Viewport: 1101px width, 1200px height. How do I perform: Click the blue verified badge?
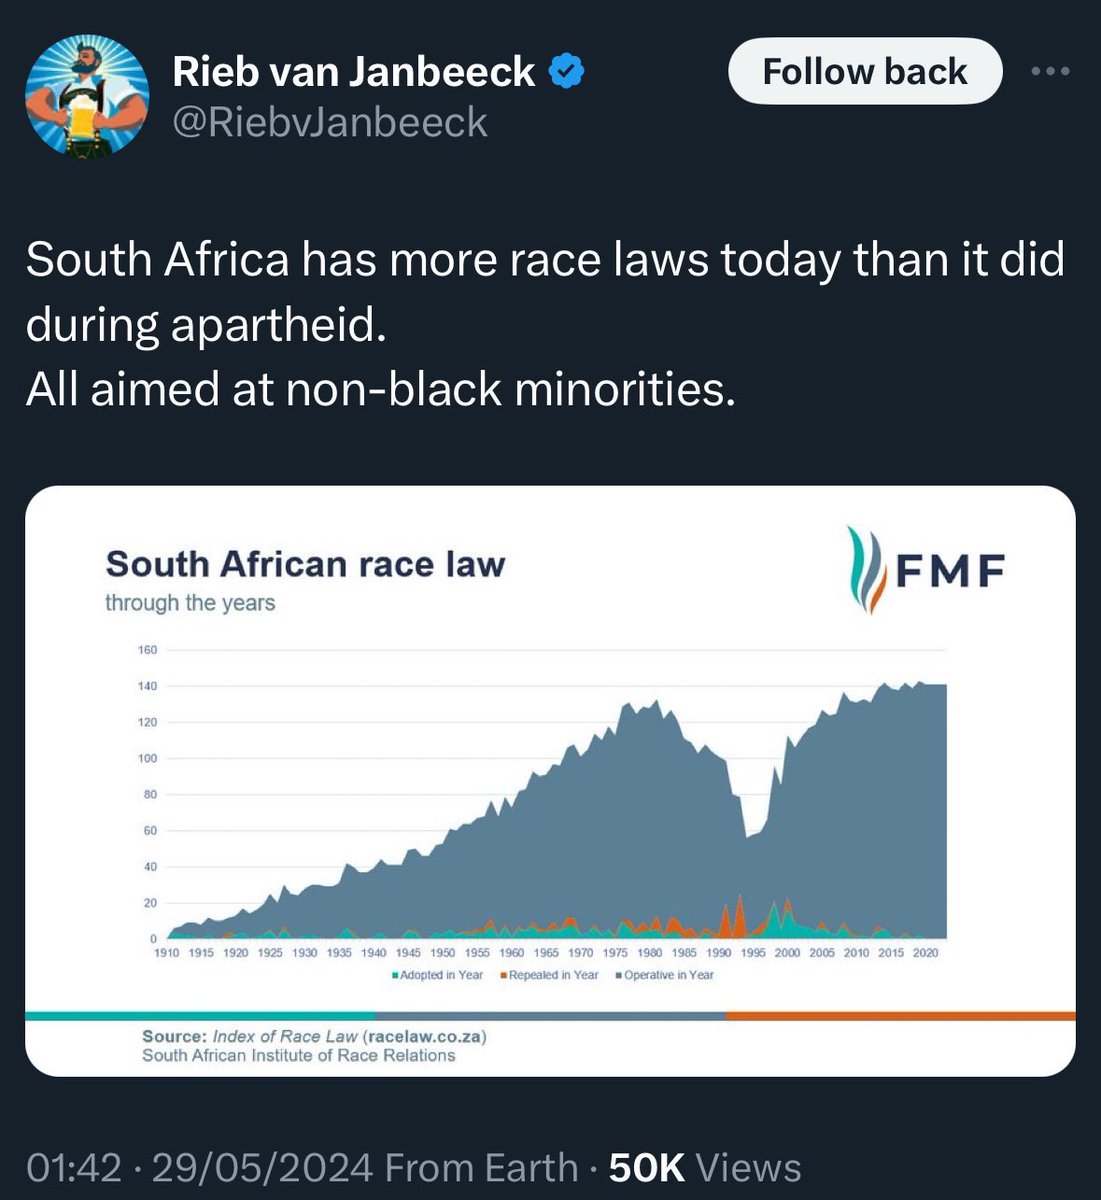568,72
